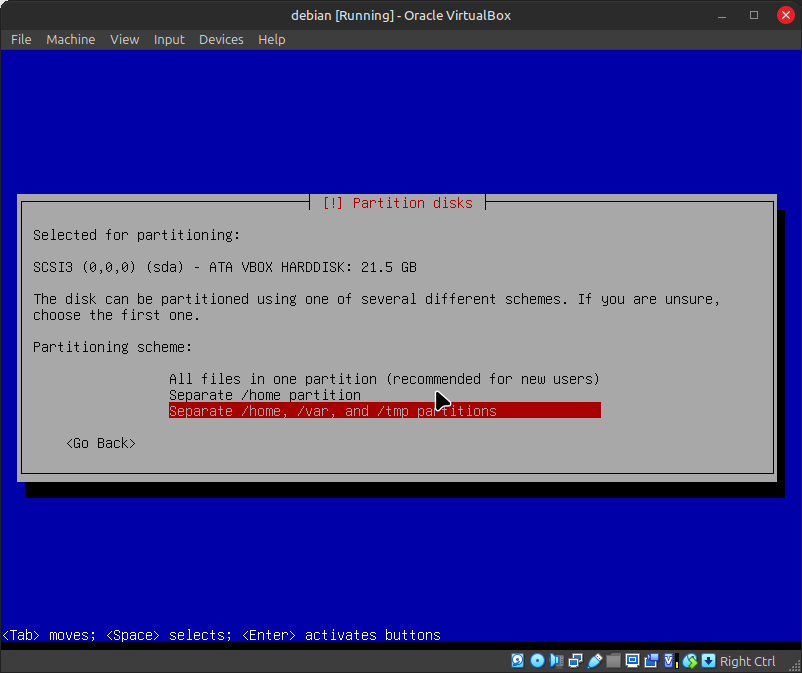Select All files in one partition option
The height and width of the screenshot is (673, 802).
click(384, 379)
